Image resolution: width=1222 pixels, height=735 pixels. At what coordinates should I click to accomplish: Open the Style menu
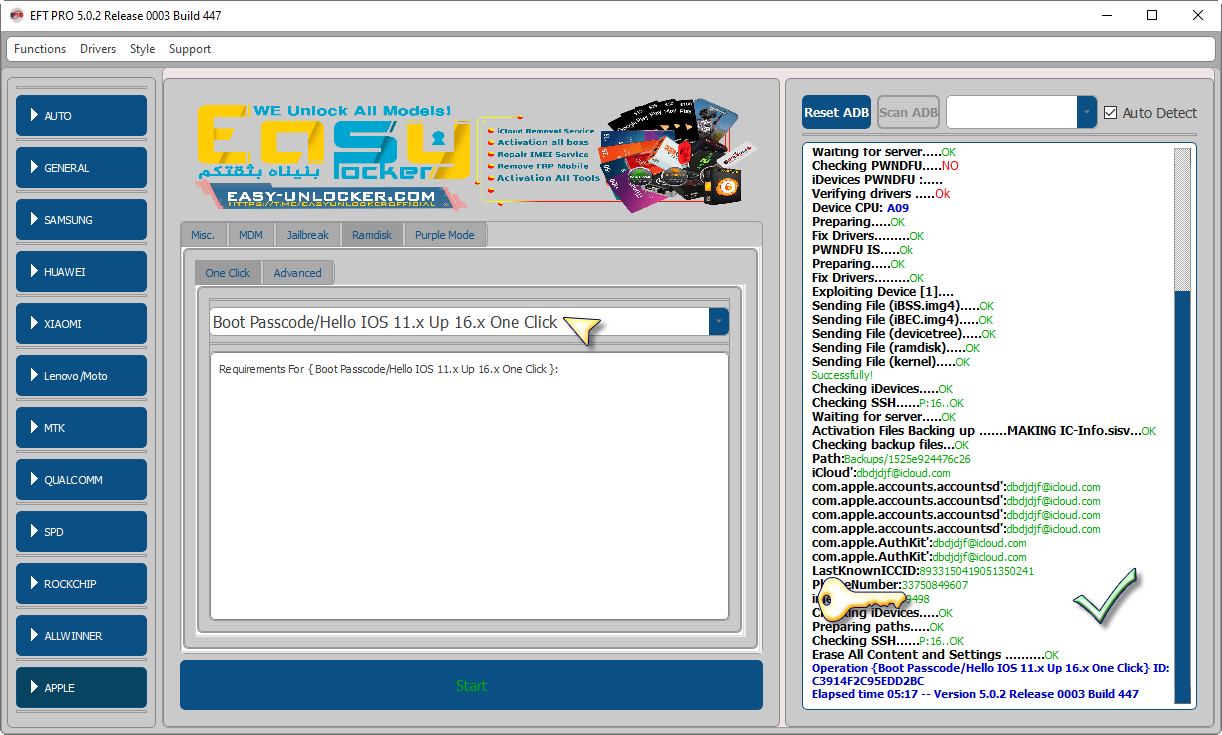pos(143,49)
